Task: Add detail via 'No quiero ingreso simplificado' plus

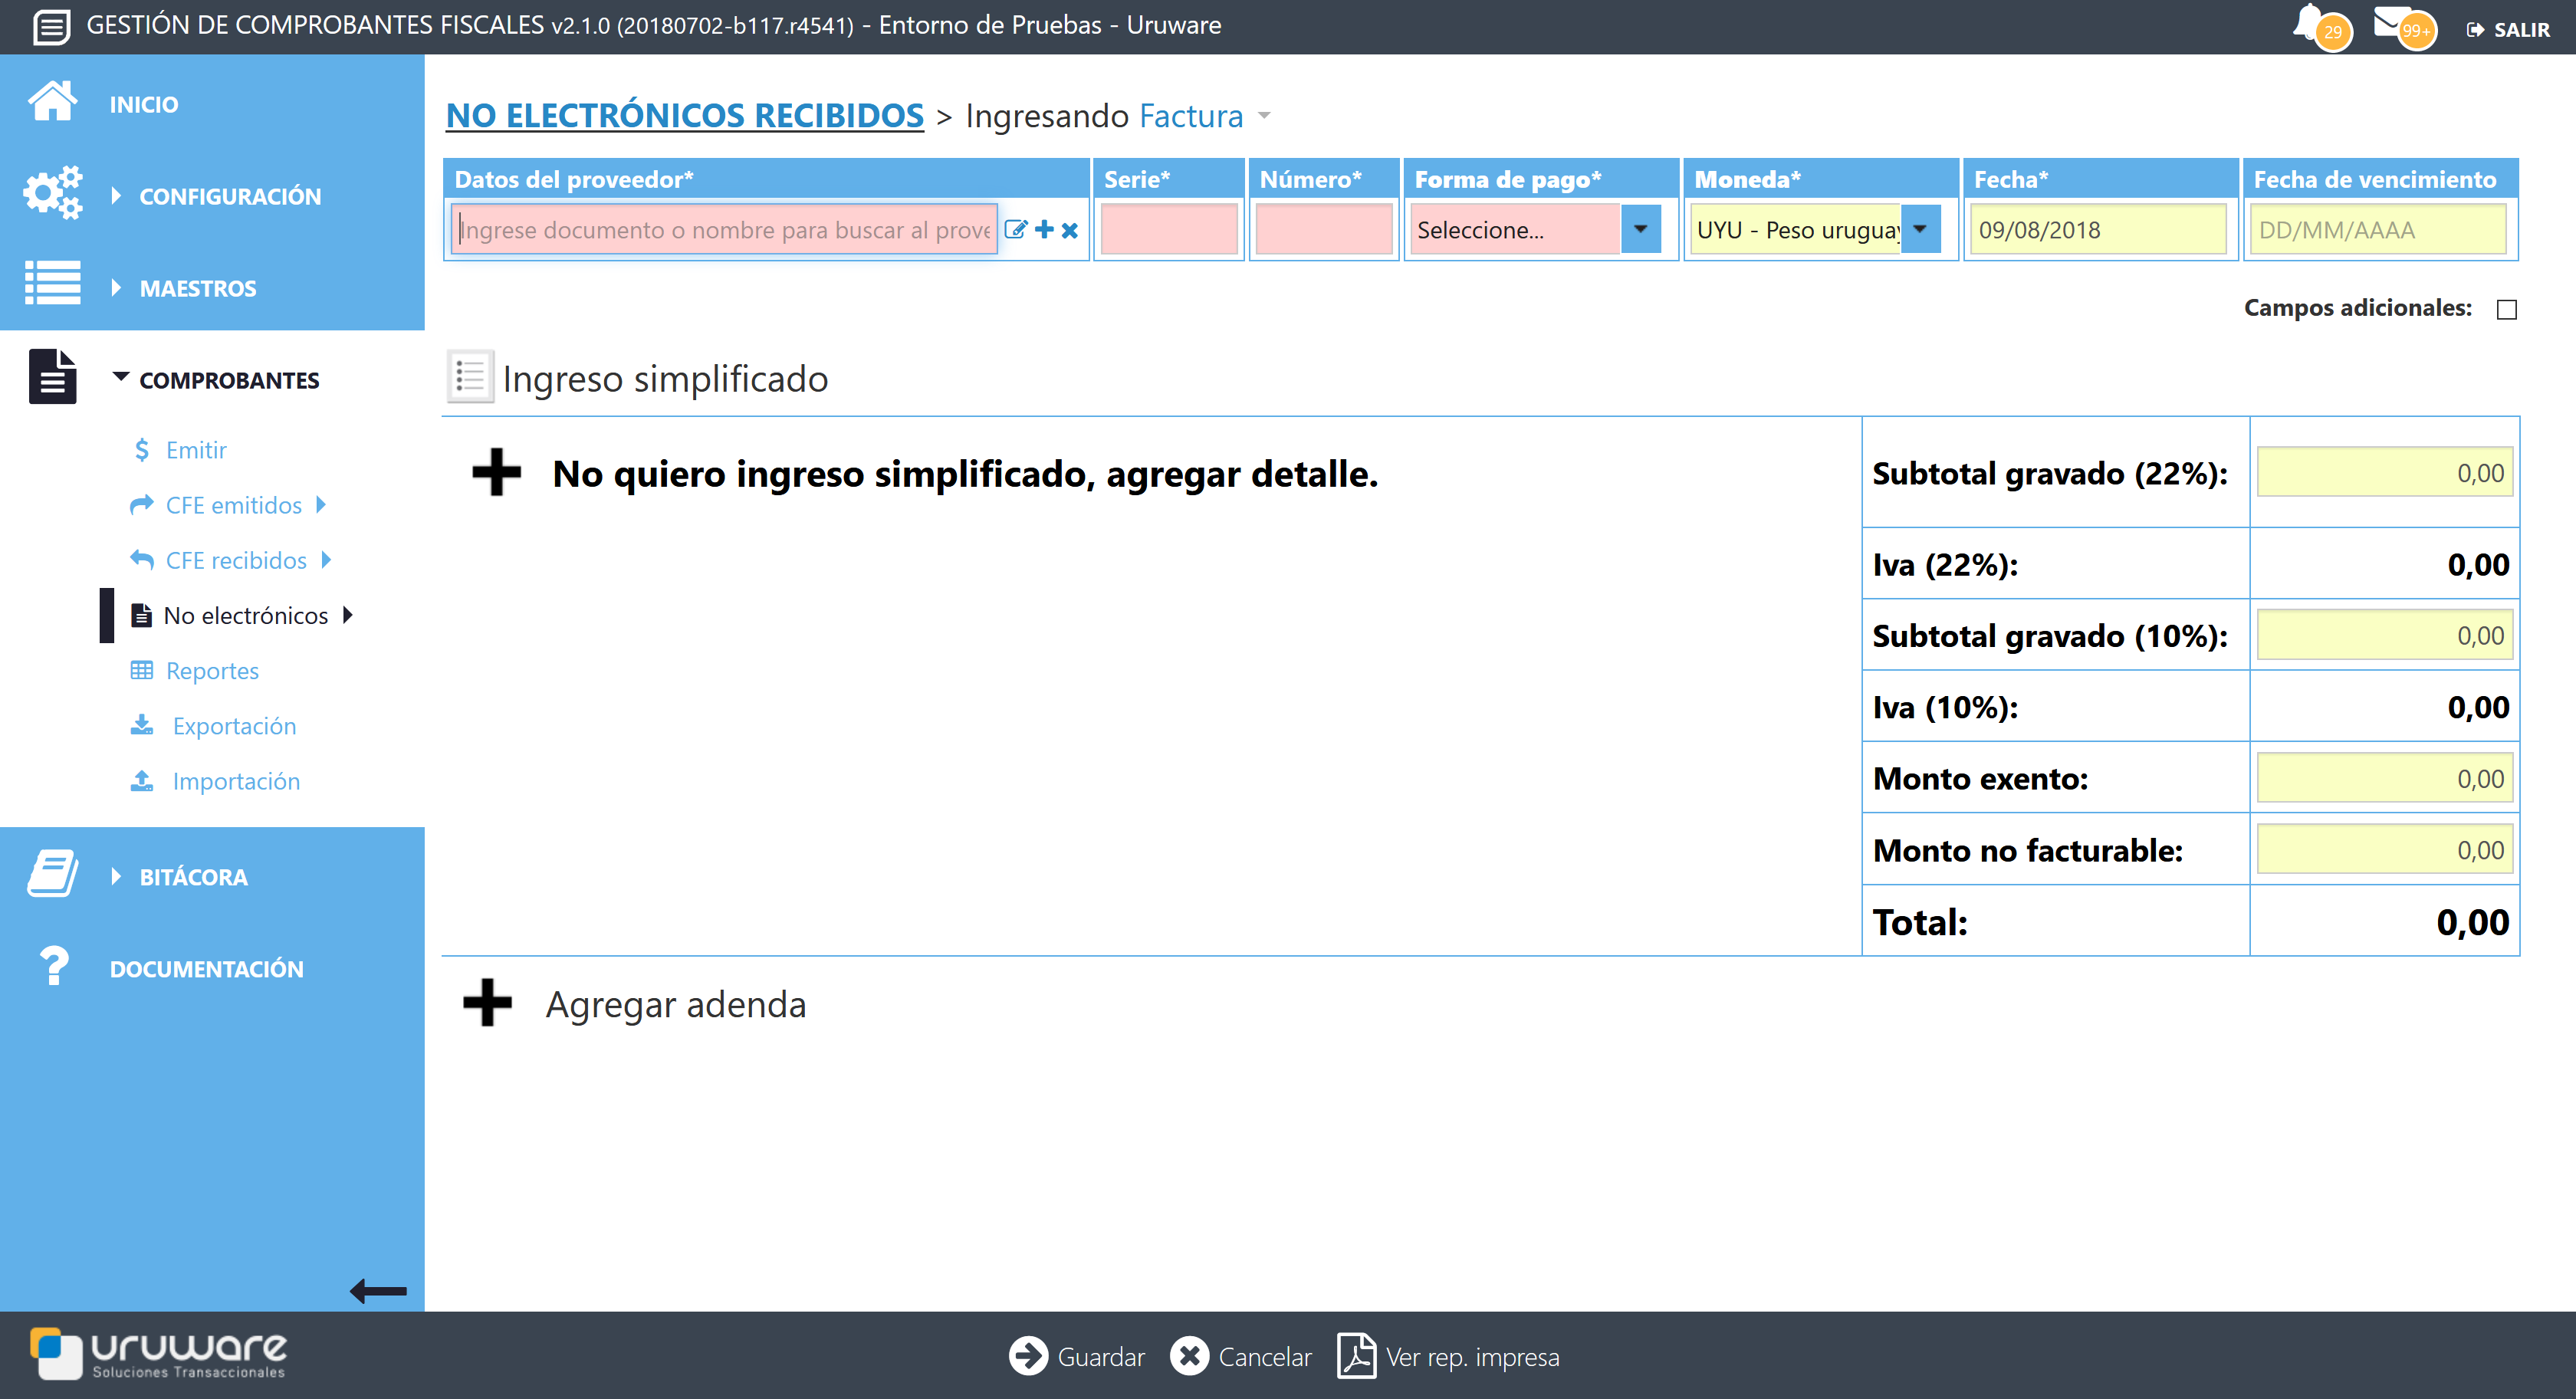Action: 497,472
